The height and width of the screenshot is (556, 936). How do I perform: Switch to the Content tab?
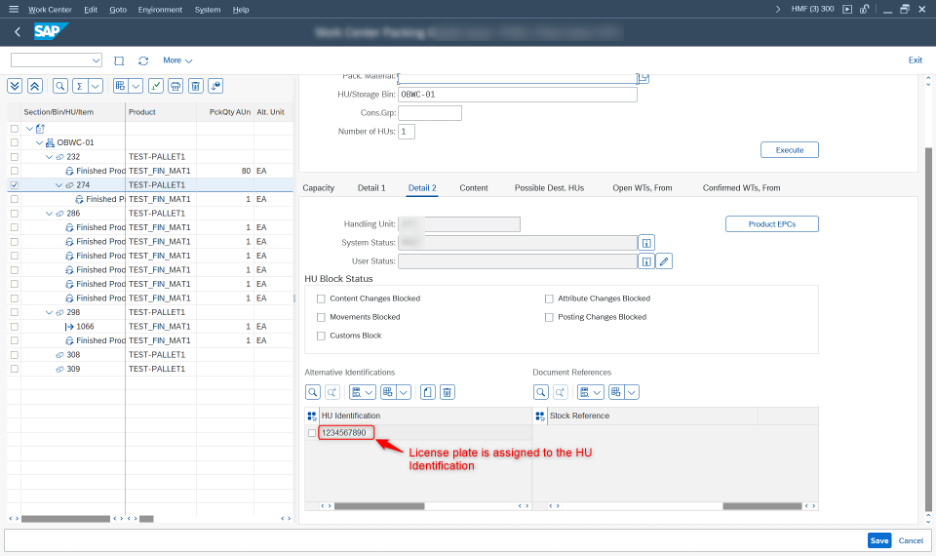click(473, 188)
